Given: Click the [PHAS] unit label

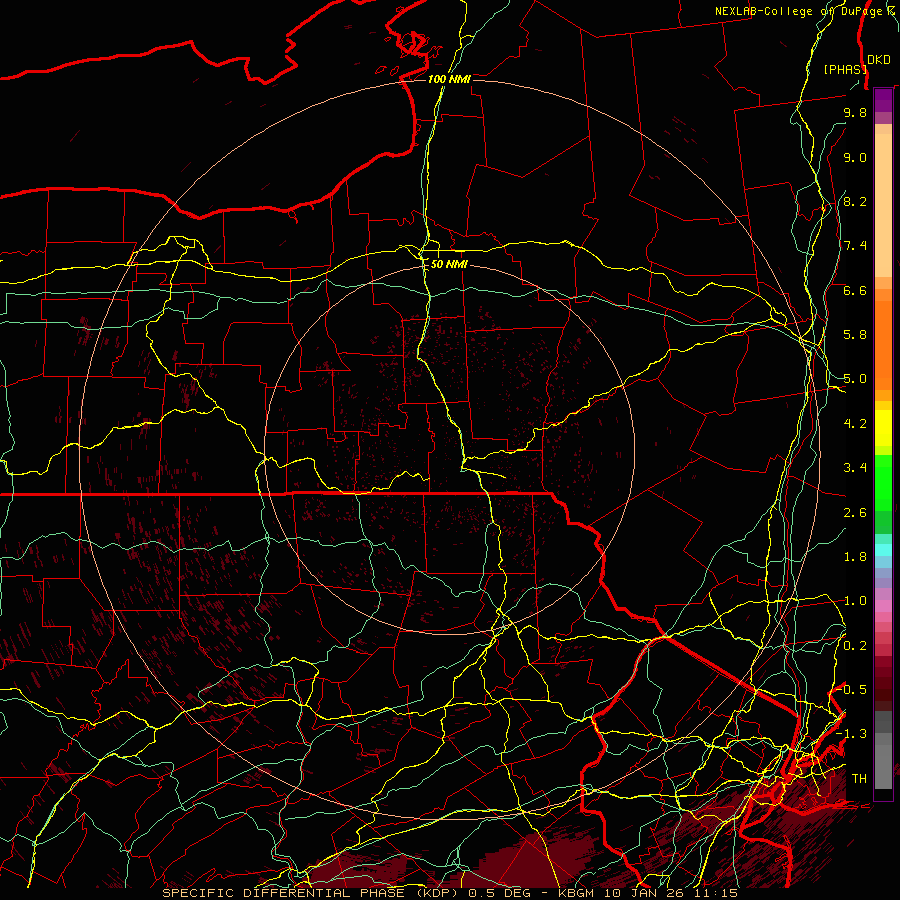Looking at the screenshot, I should pyautogui.click(x=845, y=69).
